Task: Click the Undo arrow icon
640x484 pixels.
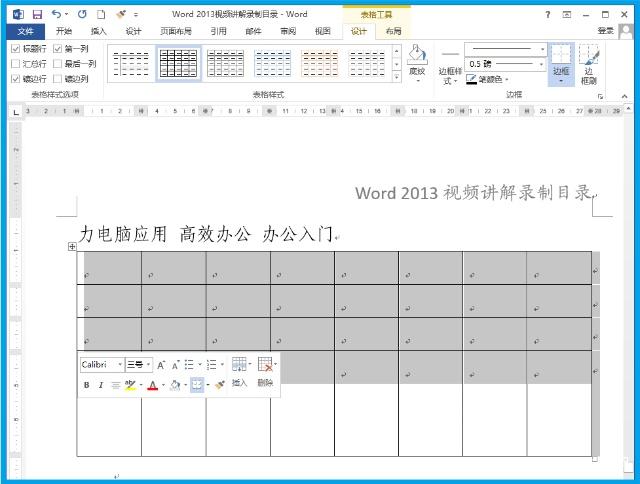Action: coord(56,14)
